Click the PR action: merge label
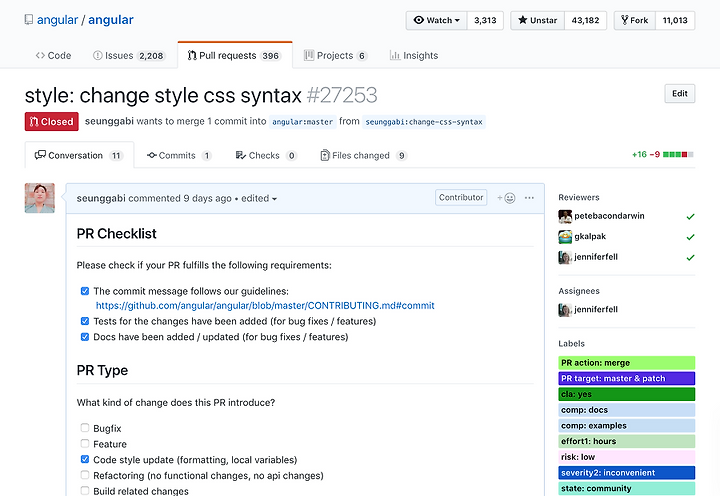720x496 pixels. pos(626,363)
